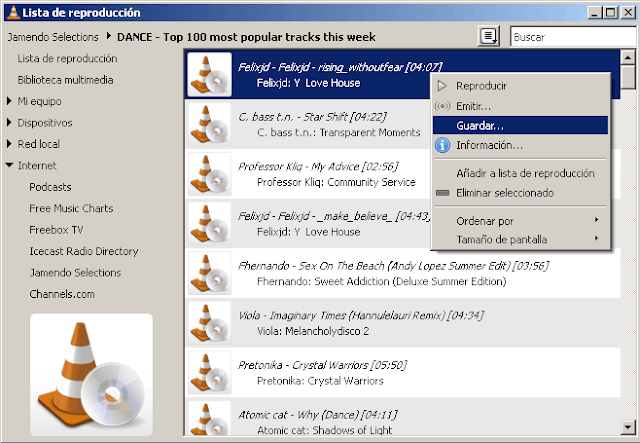Click the Eliminar seleccionado minus icon
Image resolution: width=640 pixels, height=443 pixels.
[x=442, y=193]
